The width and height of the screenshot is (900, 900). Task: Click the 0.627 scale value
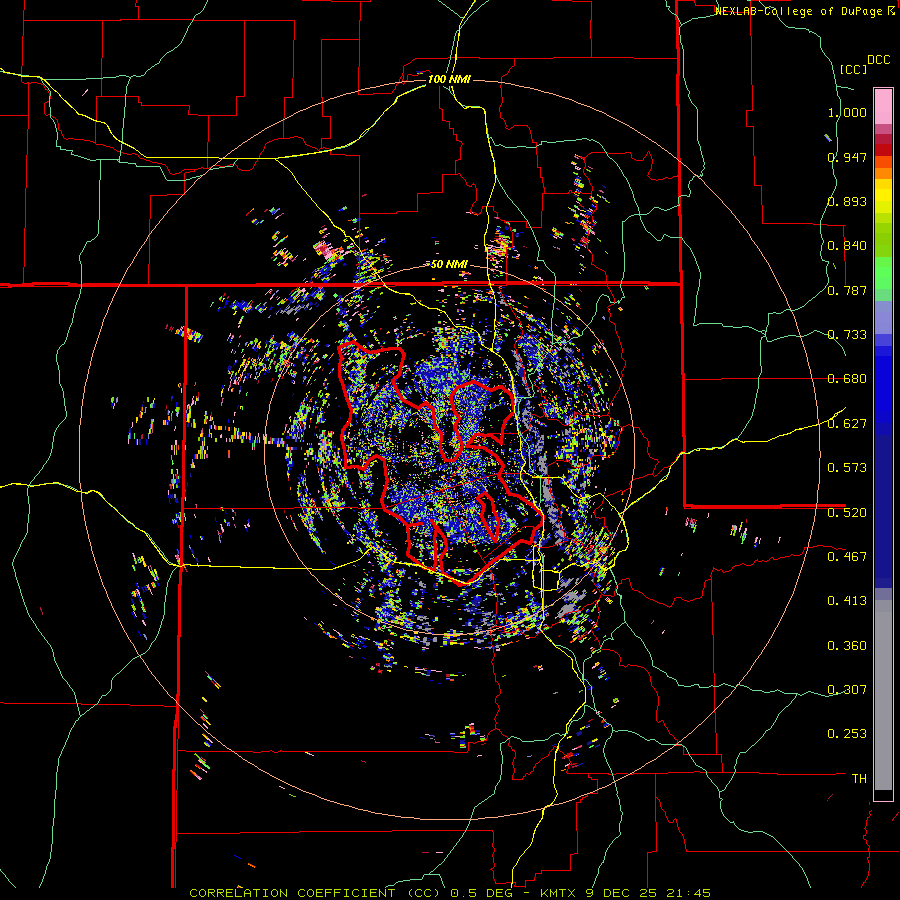pyautogui.click(x=847, y=424)
